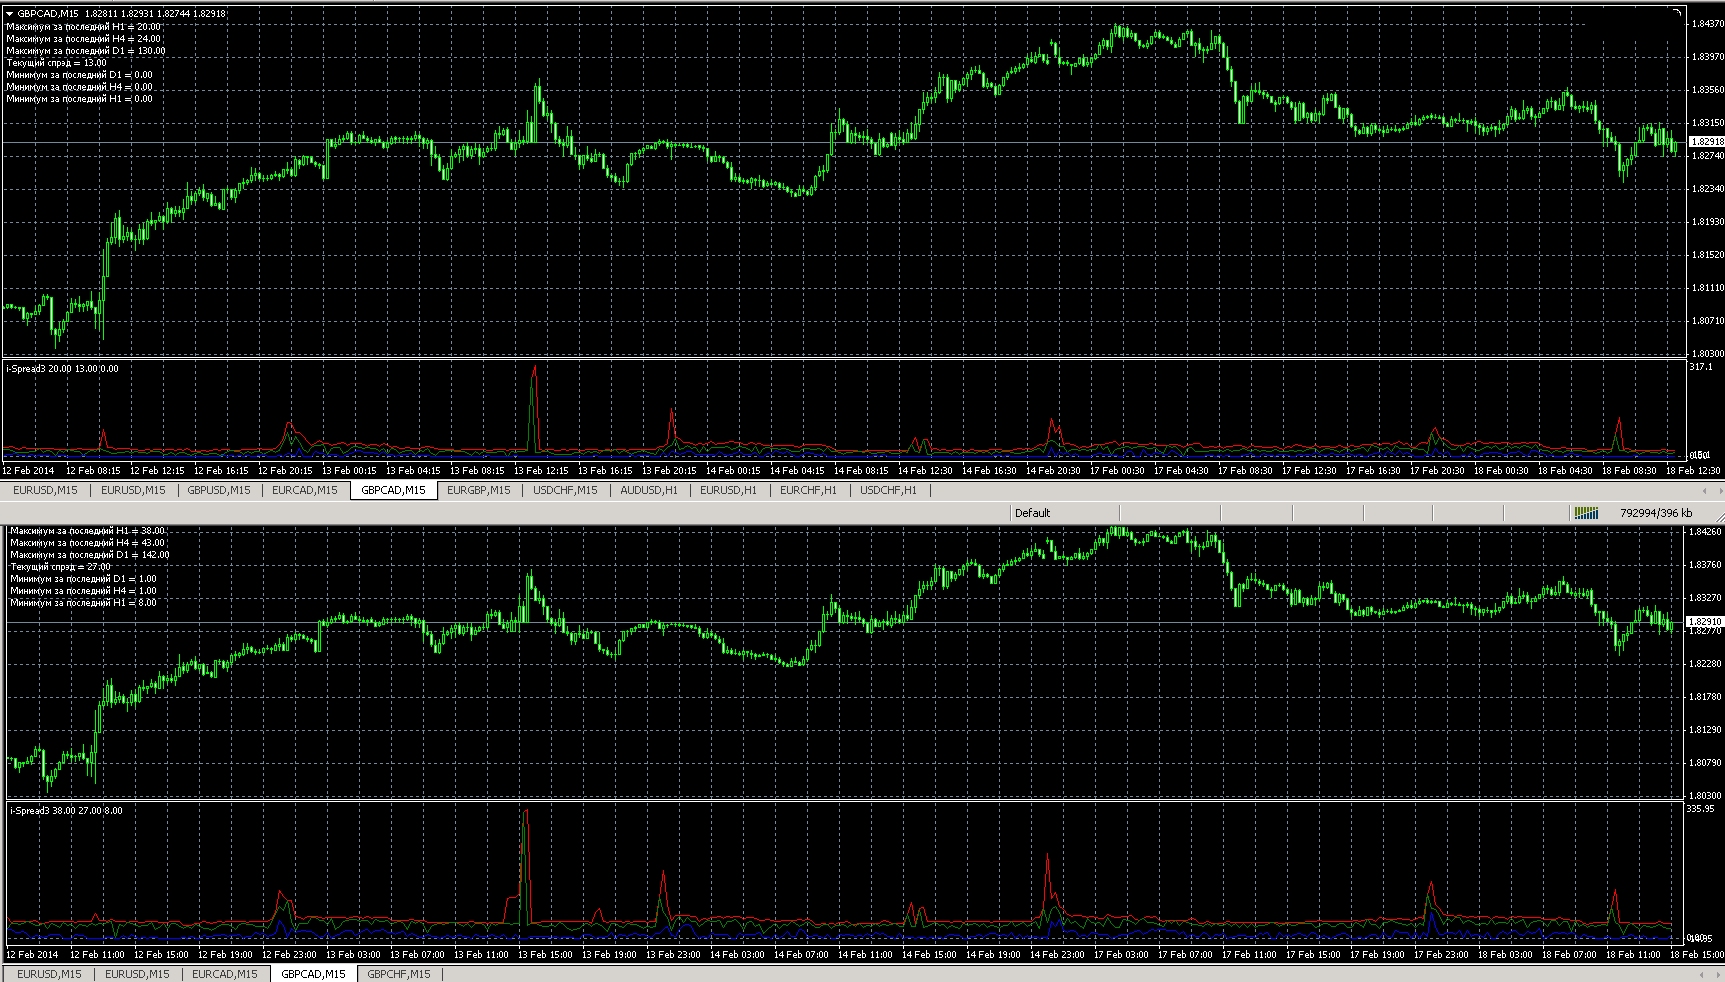This screenshot has width=1725, height=982.
Task: Click the 1.82910 current price label in lower chart
Action: 1705,622
